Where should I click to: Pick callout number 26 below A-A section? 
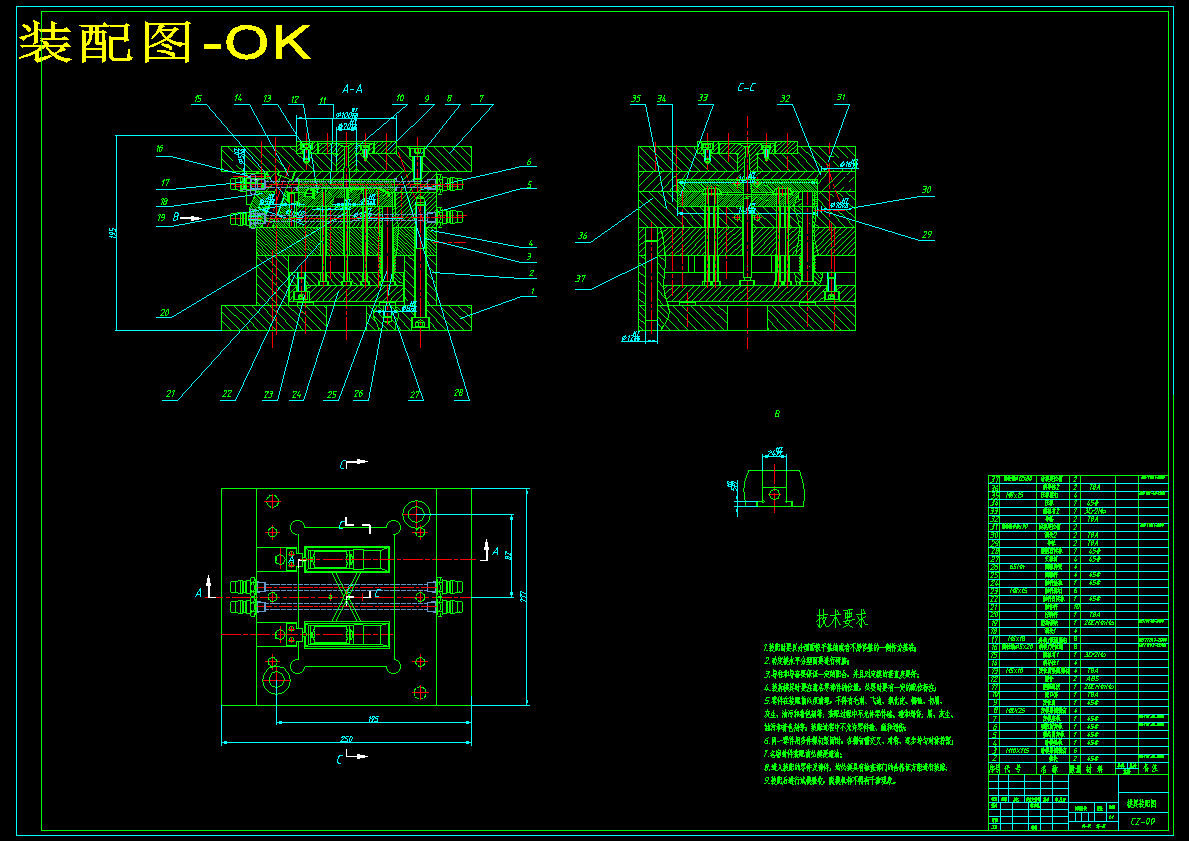(x=359, y=394)
